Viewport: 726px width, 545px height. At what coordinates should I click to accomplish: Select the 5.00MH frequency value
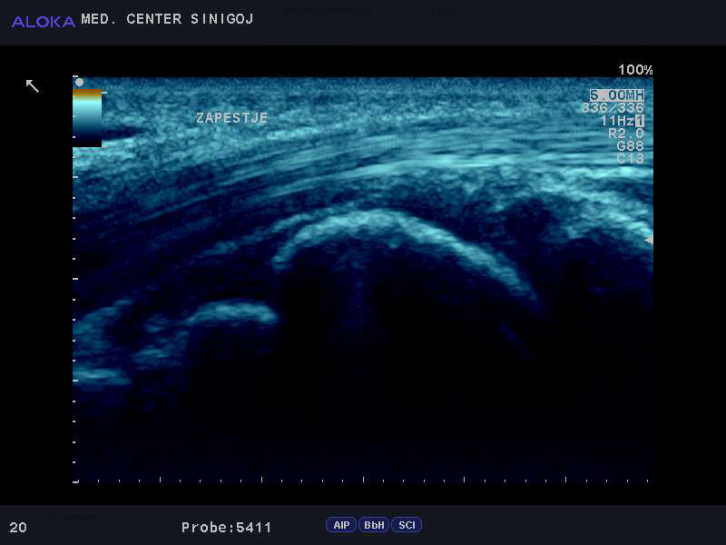point(617,95)
